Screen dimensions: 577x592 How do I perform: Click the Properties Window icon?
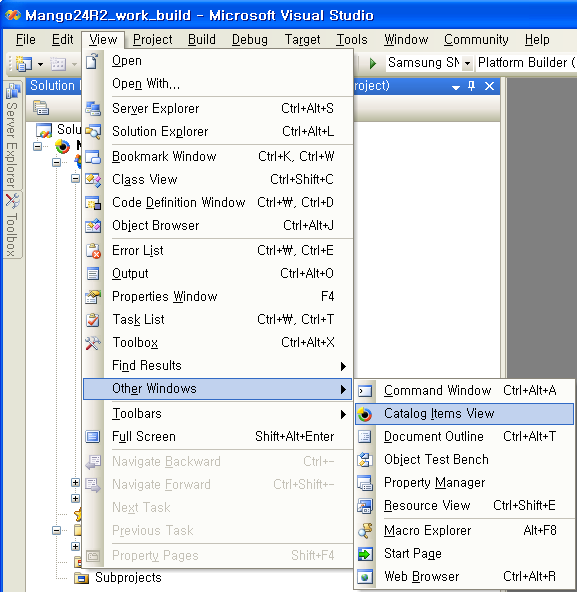tap(93, 296)
